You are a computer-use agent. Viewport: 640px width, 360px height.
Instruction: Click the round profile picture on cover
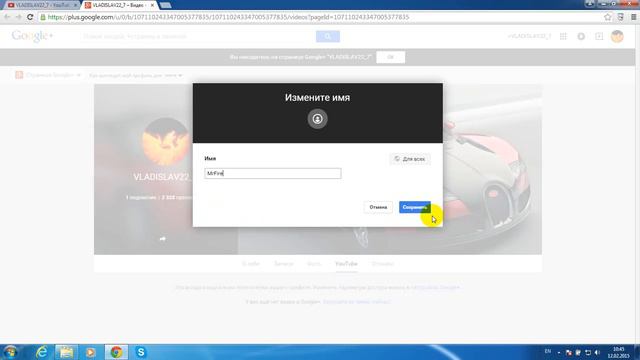165,142
